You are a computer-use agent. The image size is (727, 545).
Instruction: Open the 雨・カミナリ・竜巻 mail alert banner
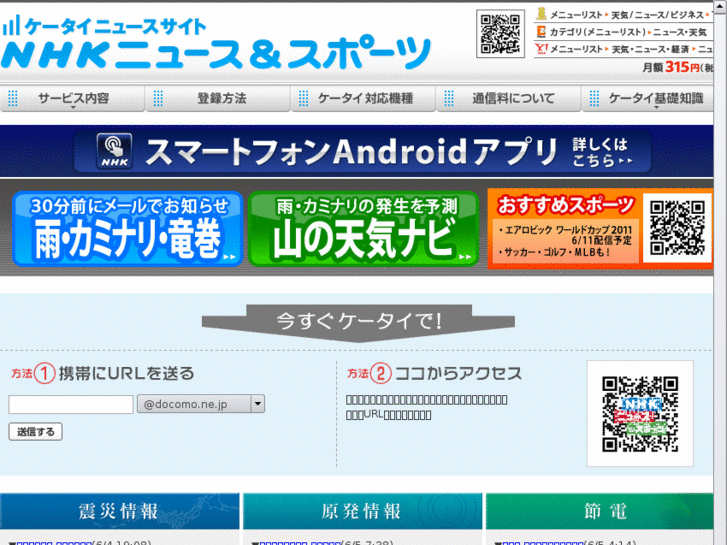(128, 229)
